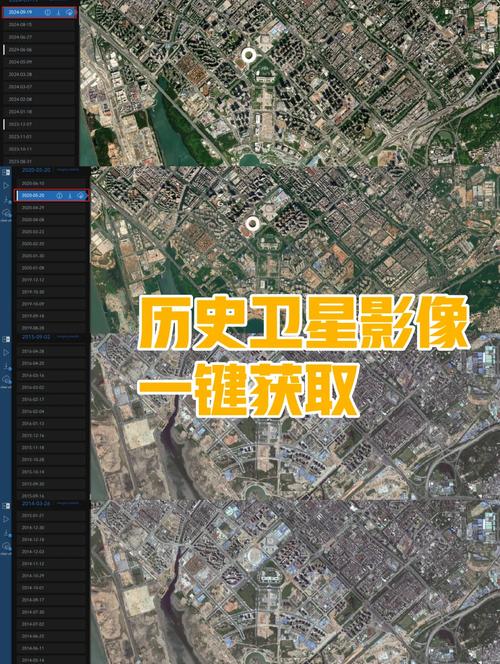
Task: Select the 2019-12-12 imagery date
Action: [x=52, y=280]
